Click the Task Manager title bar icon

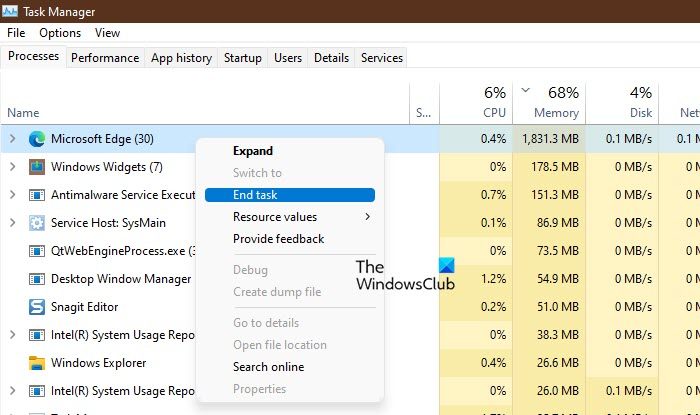[x=10, y=11]
